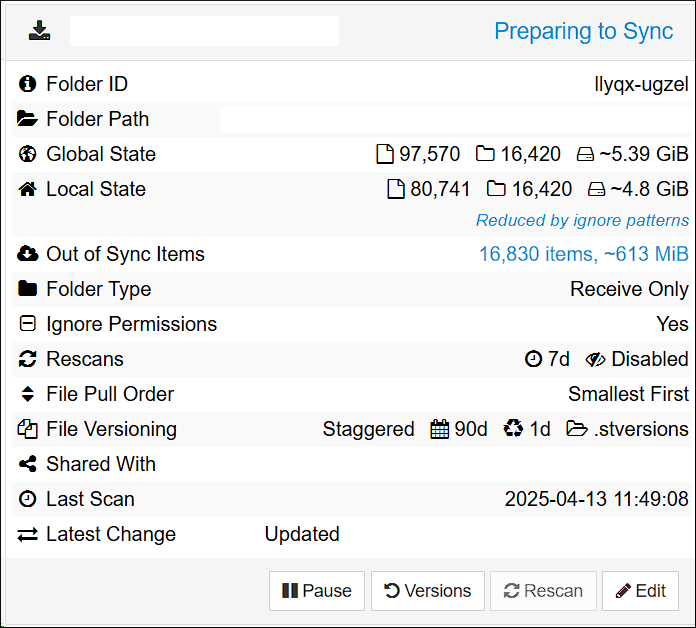
Task: Click the Folder ID info icon
Action: pos(28,84)
